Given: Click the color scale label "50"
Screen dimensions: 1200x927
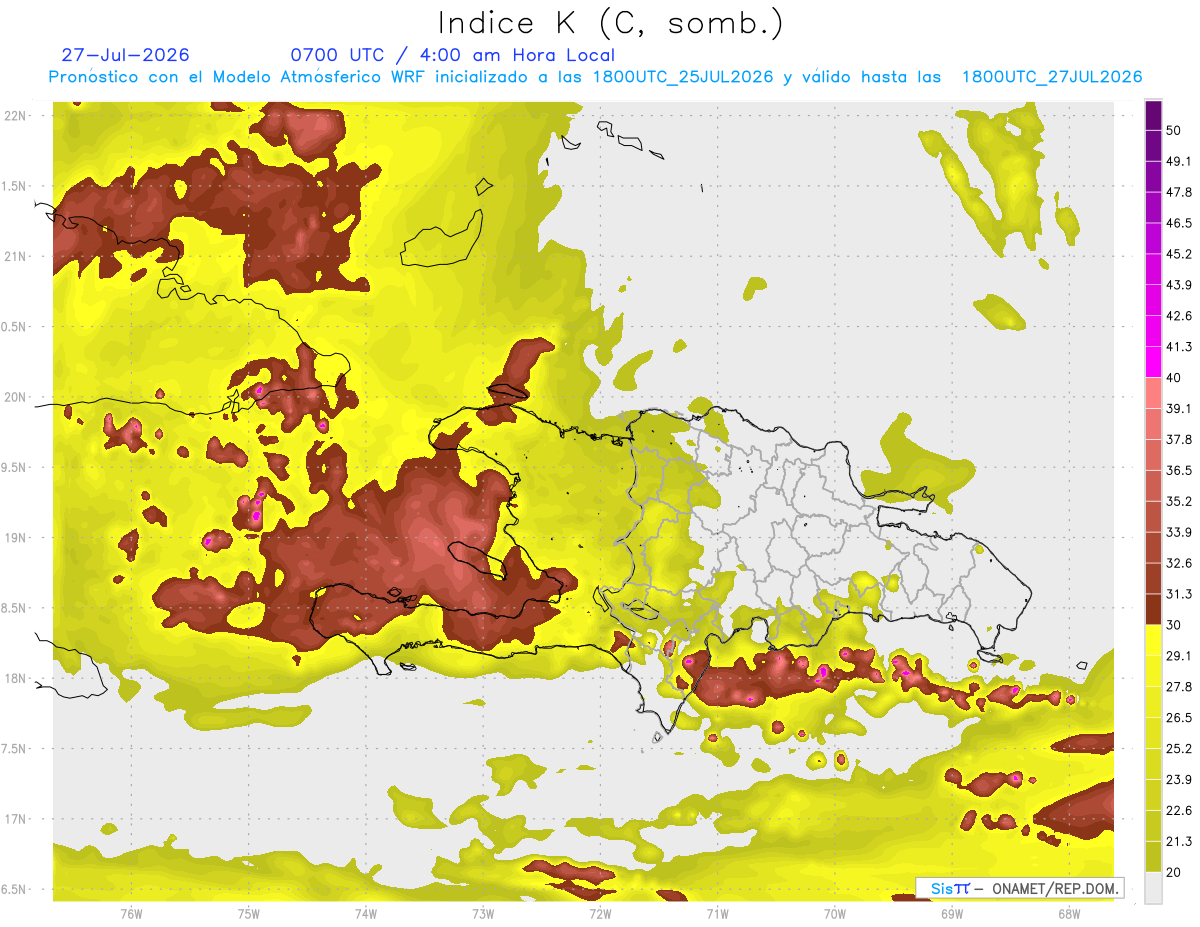Looking at the screenshot, I should point(1175,131).
